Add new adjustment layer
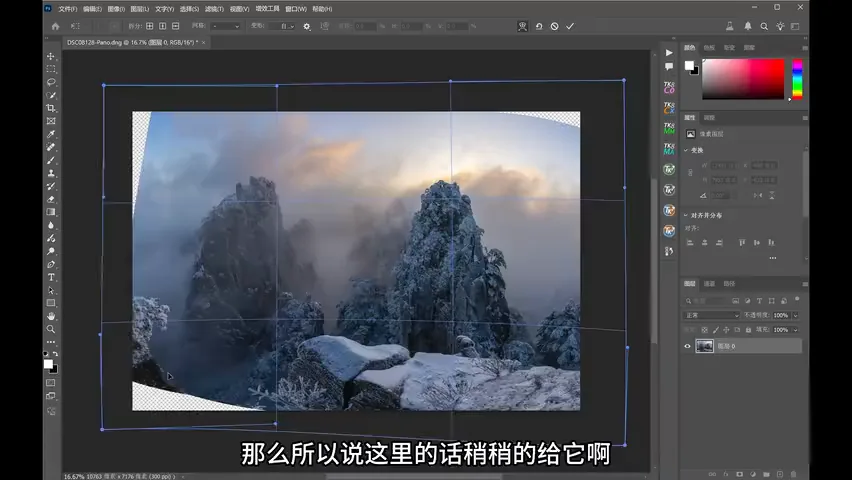 [x=753, y=474]
